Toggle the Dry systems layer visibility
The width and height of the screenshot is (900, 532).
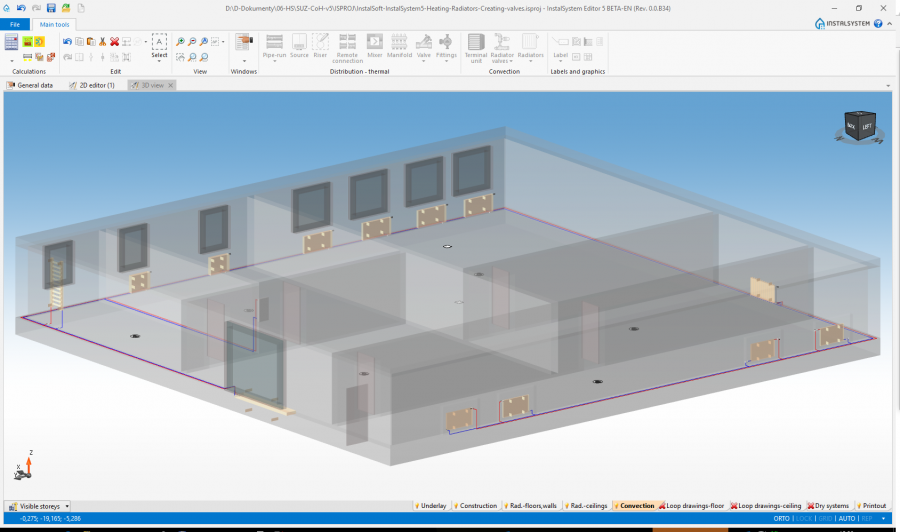[x=827, y=506]
